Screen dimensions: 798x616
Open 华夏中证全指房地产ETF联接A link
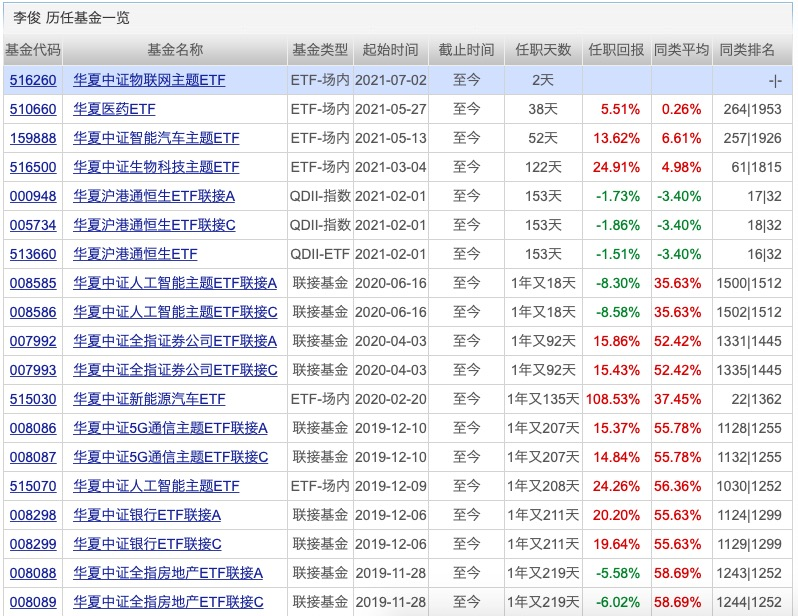[x=168, y=574]
